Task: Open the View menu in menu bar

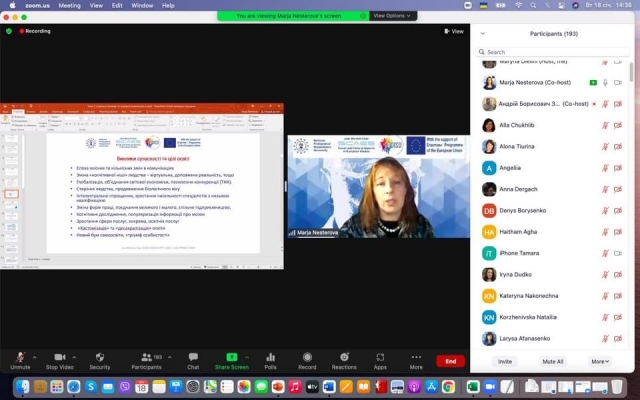Action: 96,5
